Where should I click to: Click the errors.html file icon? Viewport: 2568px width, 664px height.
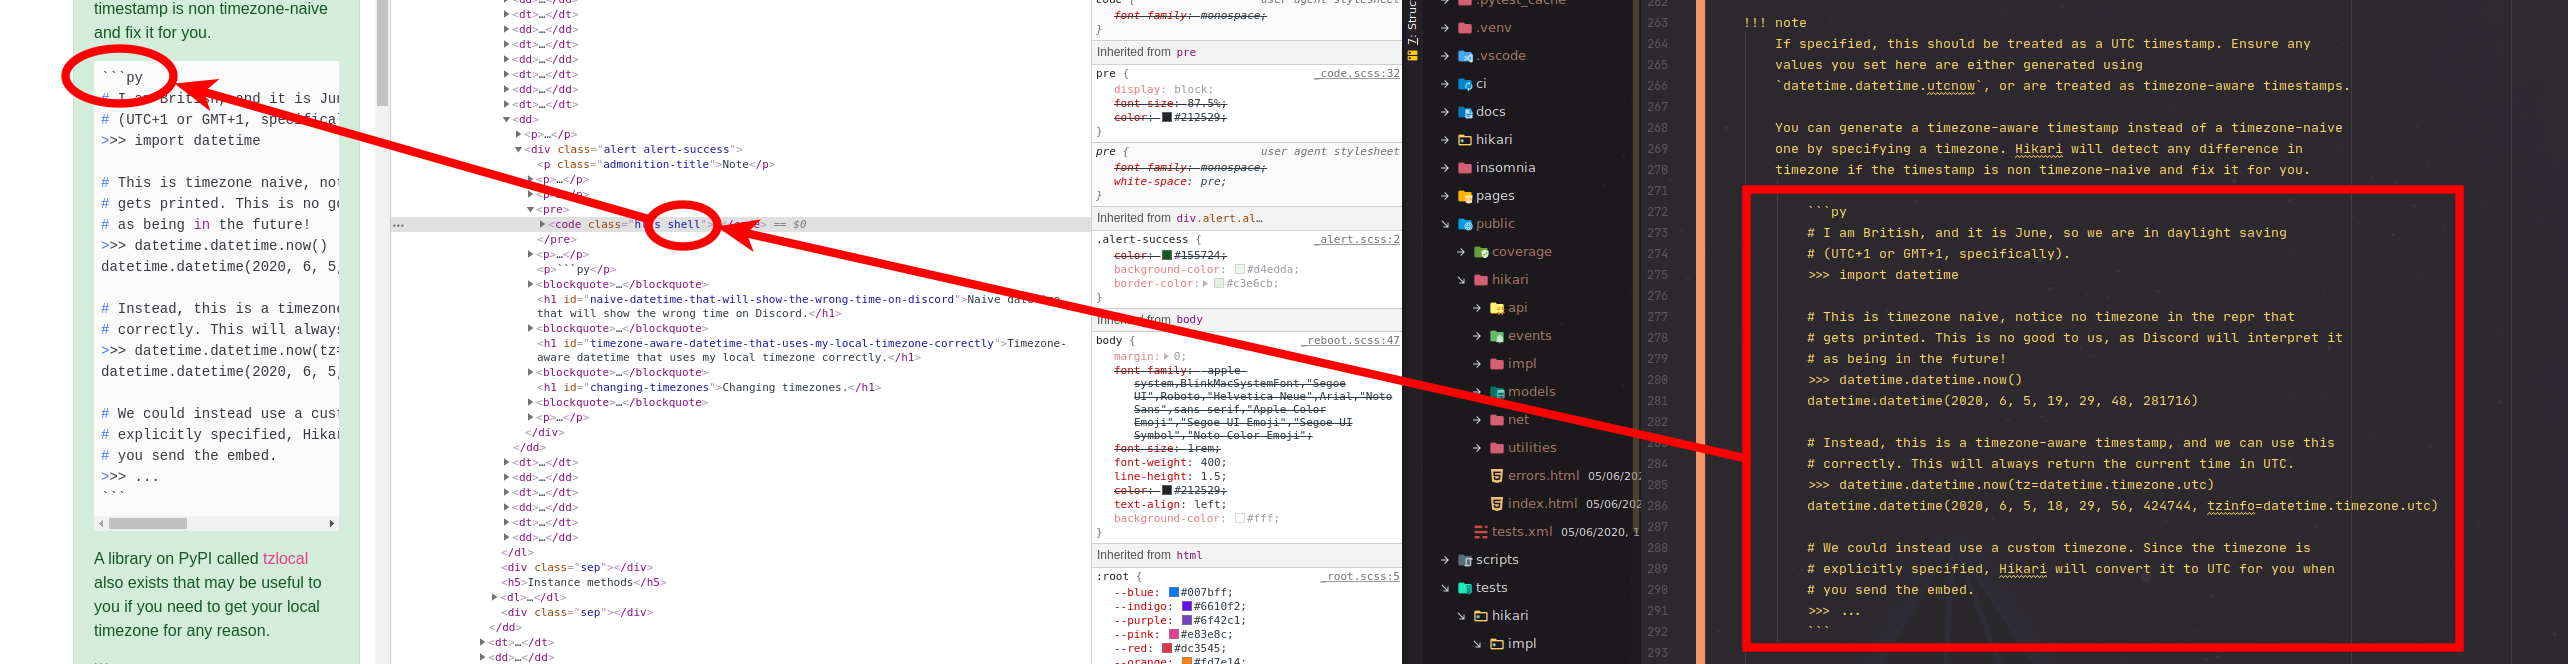(1497, 476)
